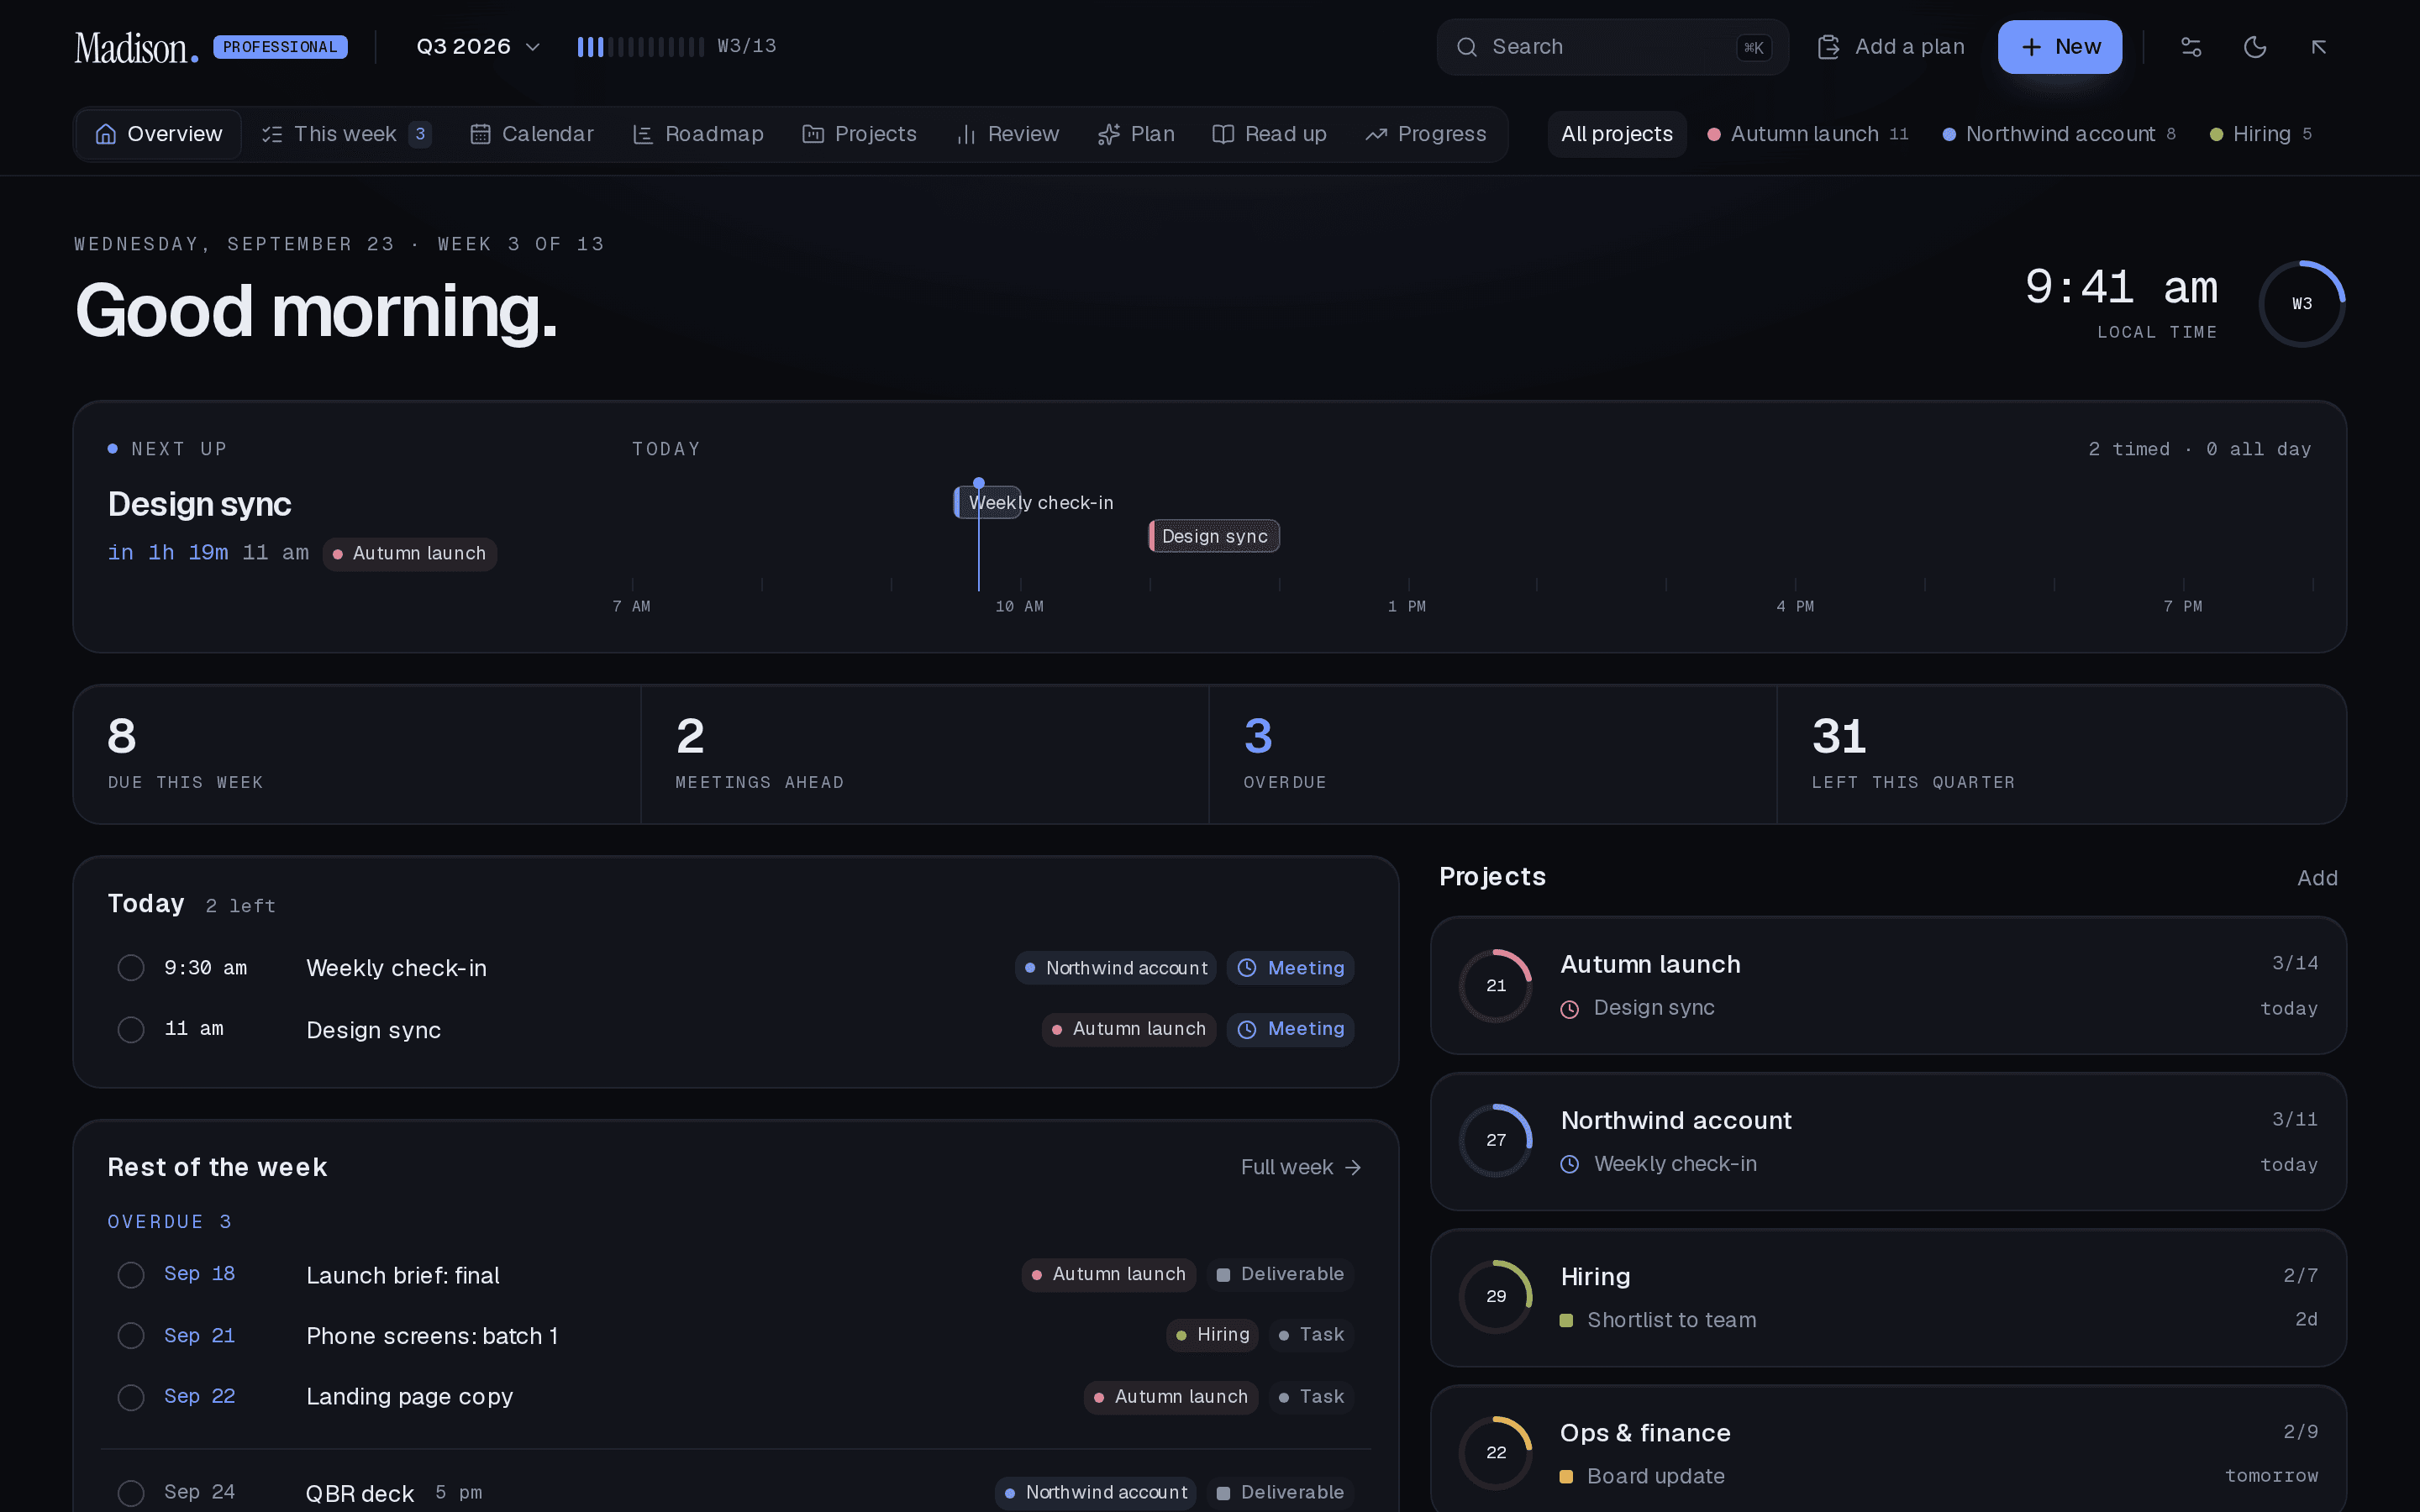Click the collapse arrow icon in header

click(2319, 47)
